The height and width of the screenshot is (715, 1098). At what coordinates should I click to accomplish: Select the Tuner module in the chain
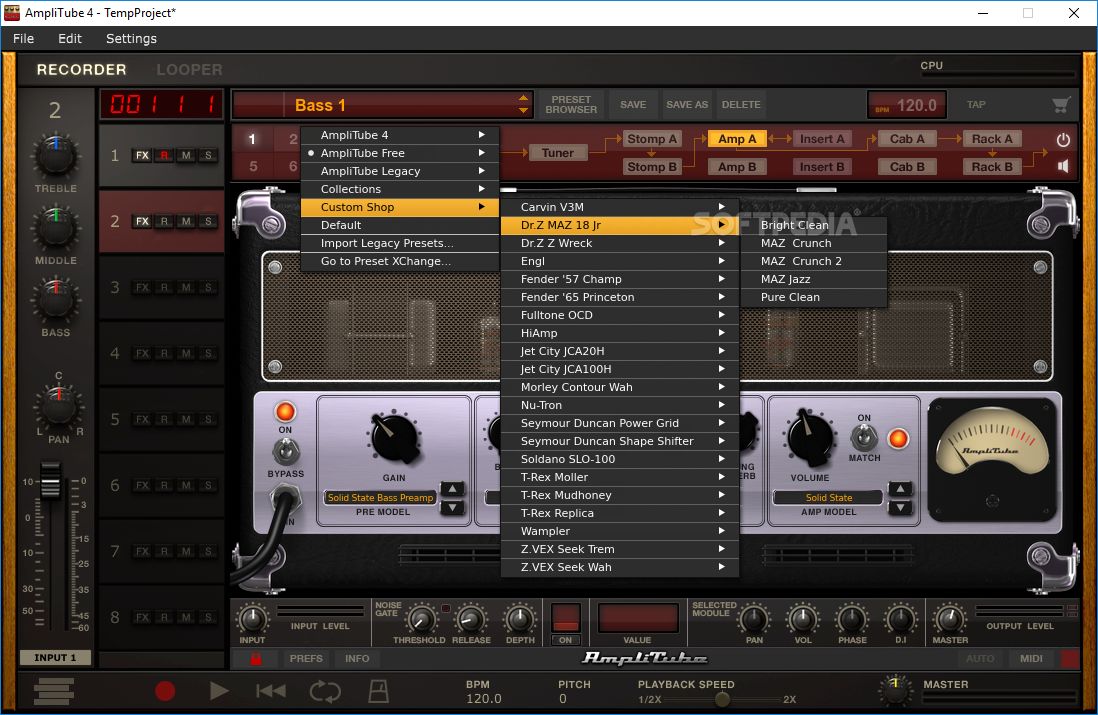557,153
